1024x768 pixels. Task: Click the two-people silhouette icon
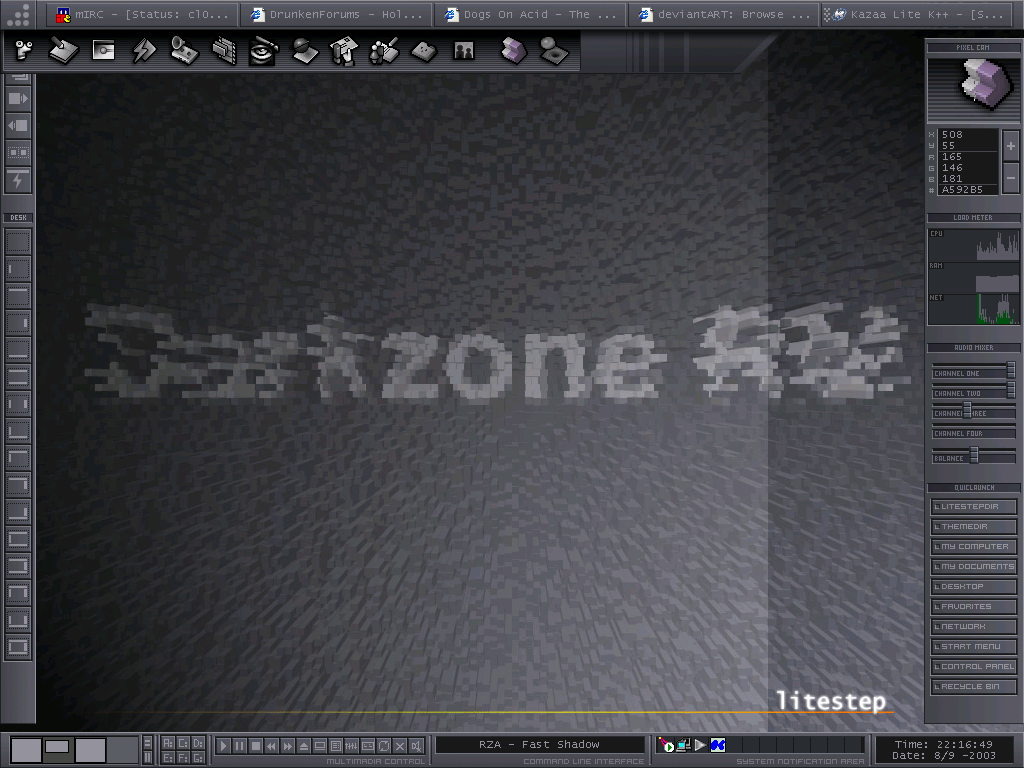[x=463, y=51]
